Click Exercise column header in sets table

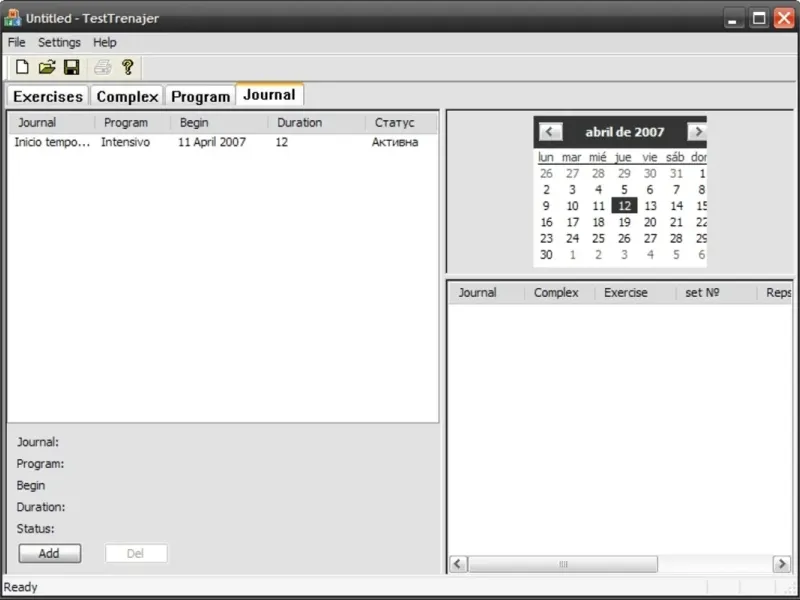pyautogui.click(x=635, y=293)
